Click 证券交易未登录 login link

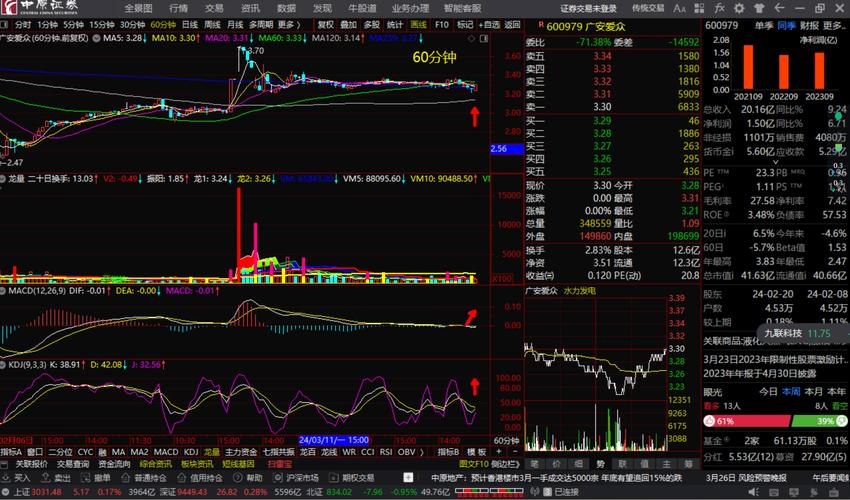589,8
